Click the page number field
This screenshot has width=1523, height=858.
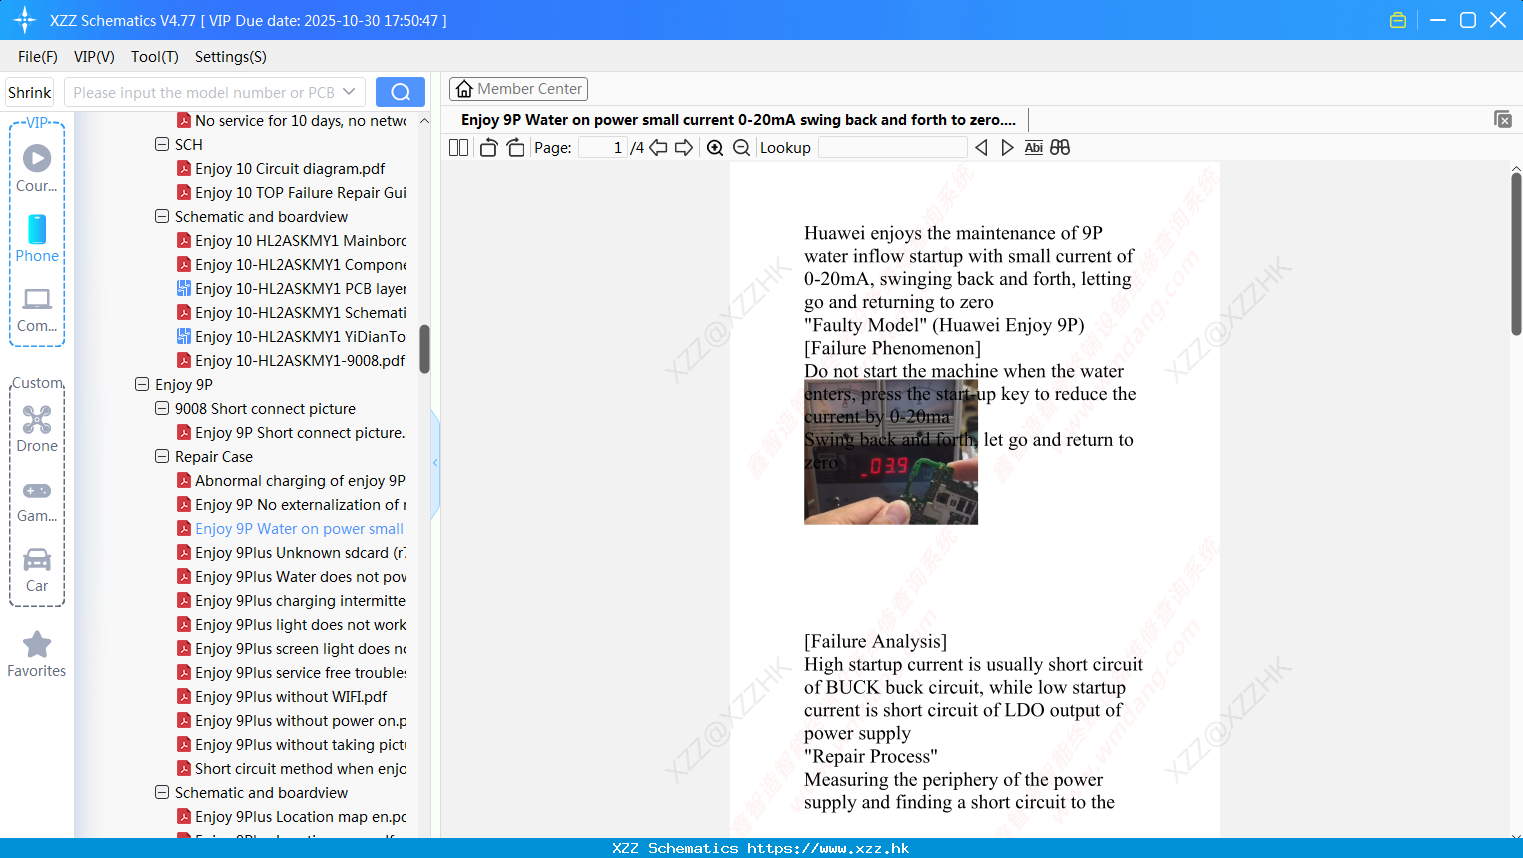click(x=603, y=148)
